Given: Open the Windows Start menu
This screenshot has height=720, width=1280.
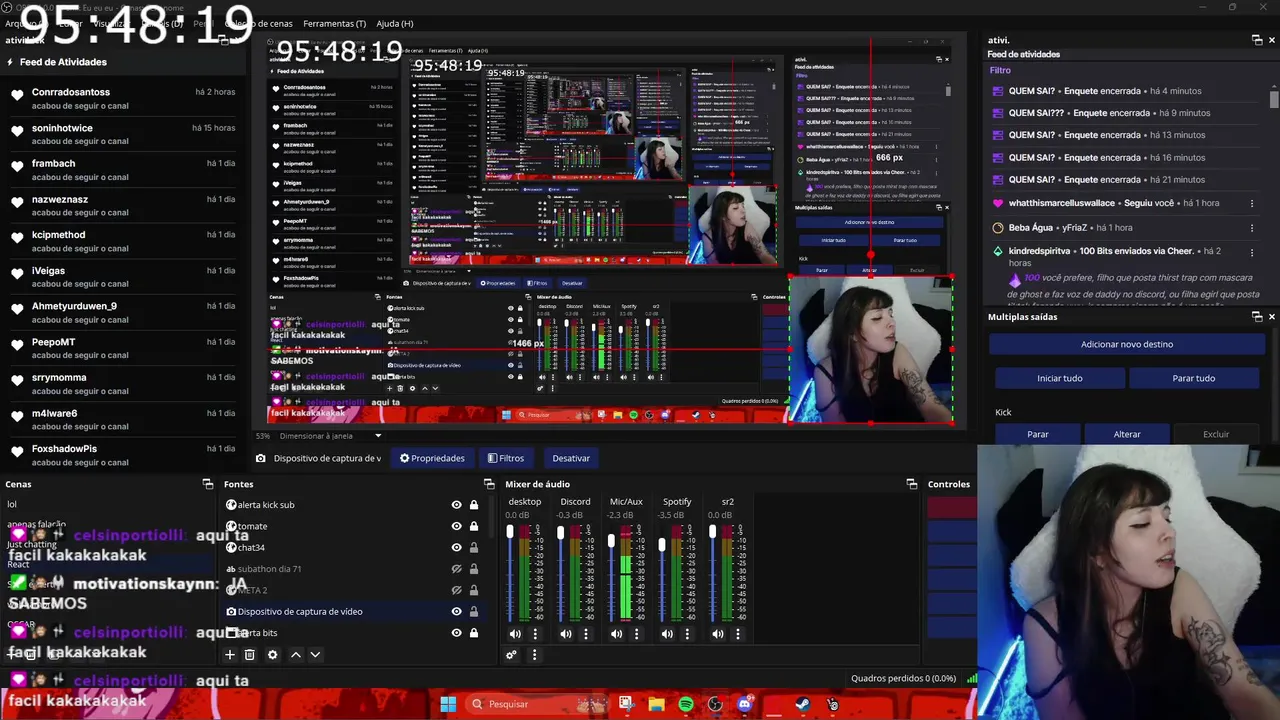Looking at the screenshot, I should click(x=448, y=704).
